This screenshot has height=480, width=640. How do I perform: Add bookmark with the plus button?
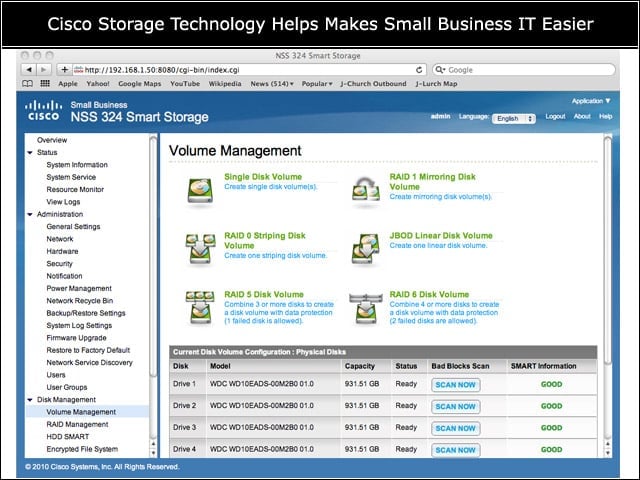pyautogui.click(x=64, y=70)
